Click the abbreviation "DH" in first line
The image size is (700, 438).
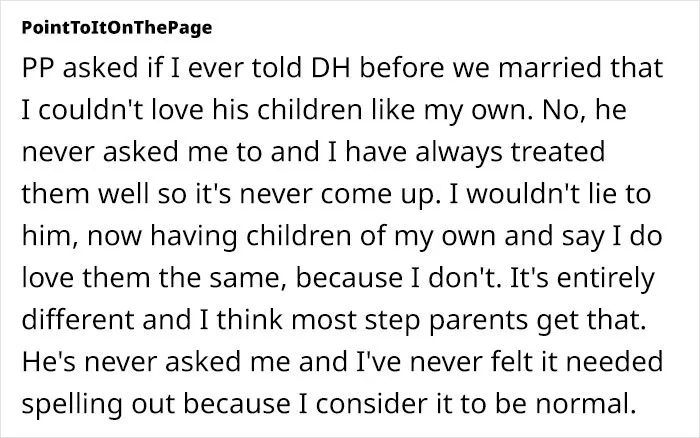point(330,68)
